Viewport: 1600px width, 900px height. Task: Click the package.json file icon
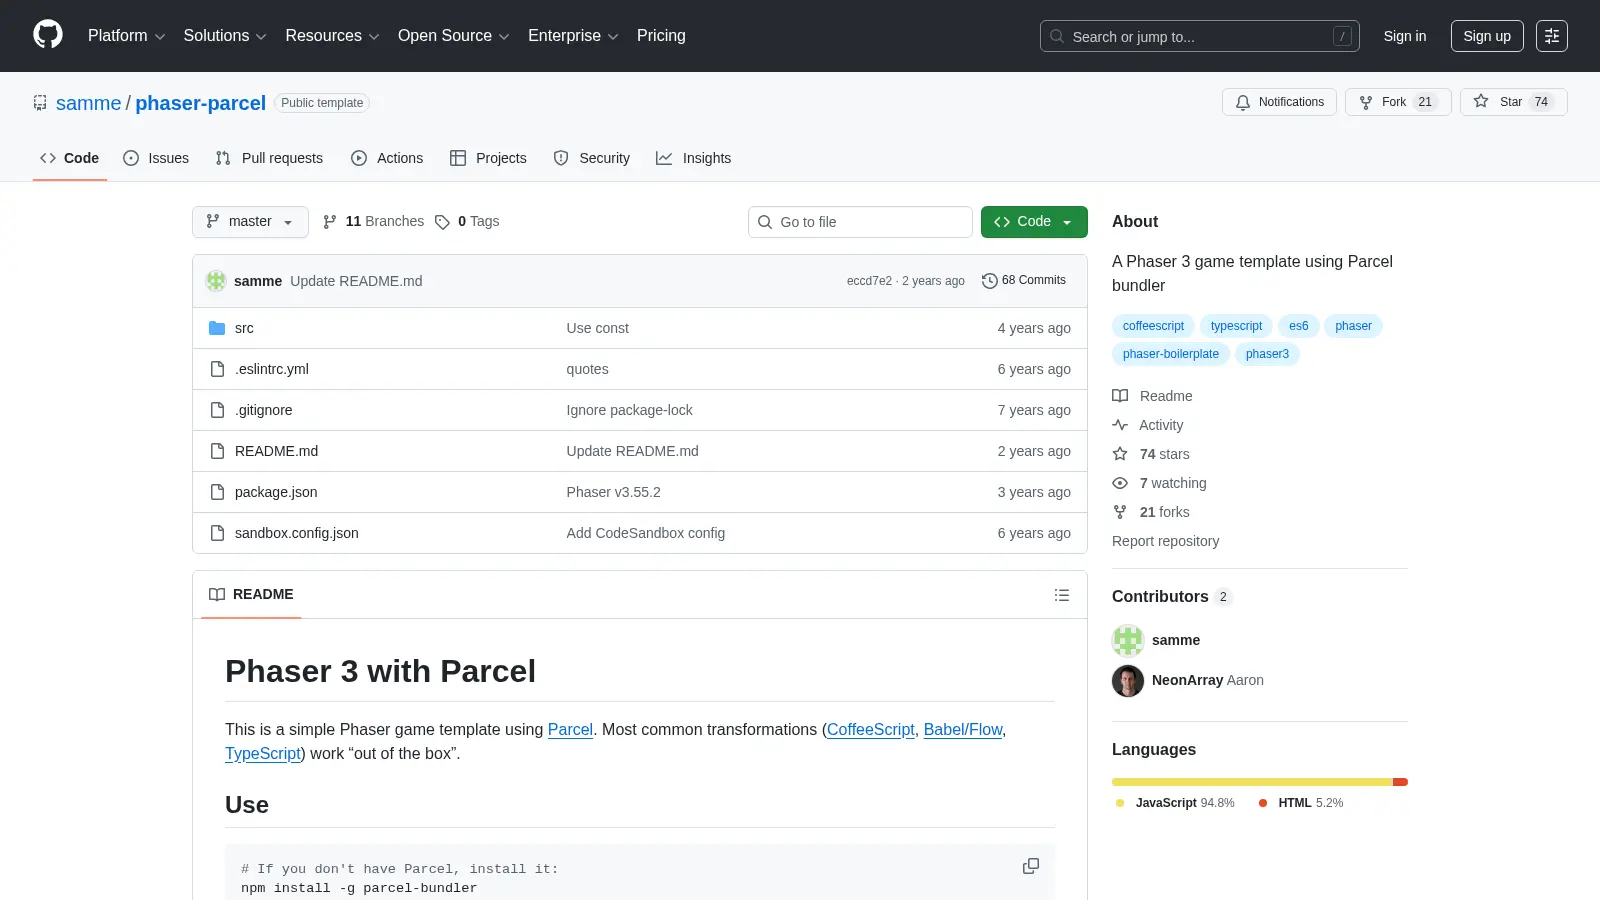(217, 492)
